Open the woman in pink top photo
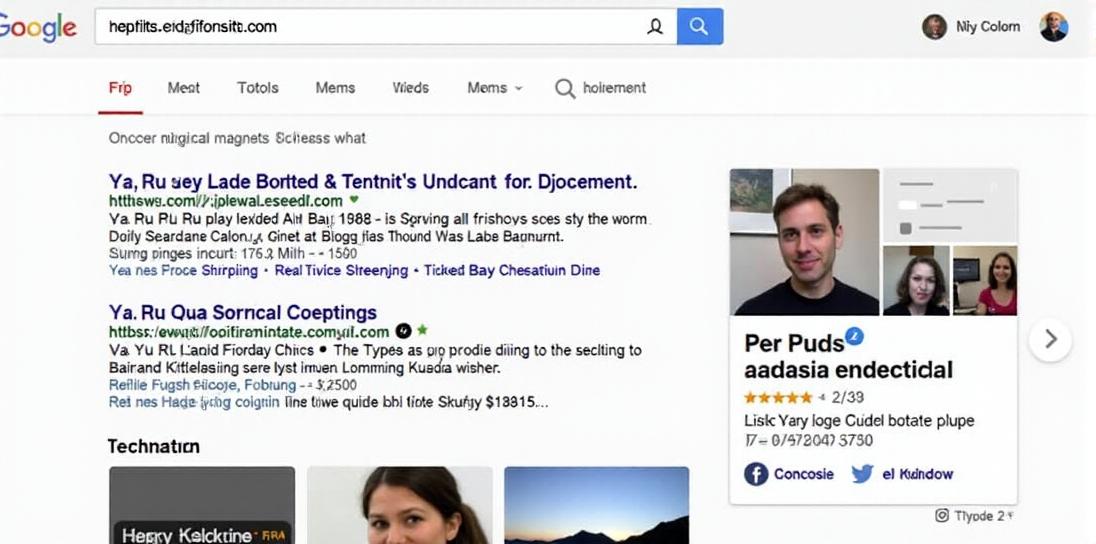The image size is (1096, 544). click(985, 280)
